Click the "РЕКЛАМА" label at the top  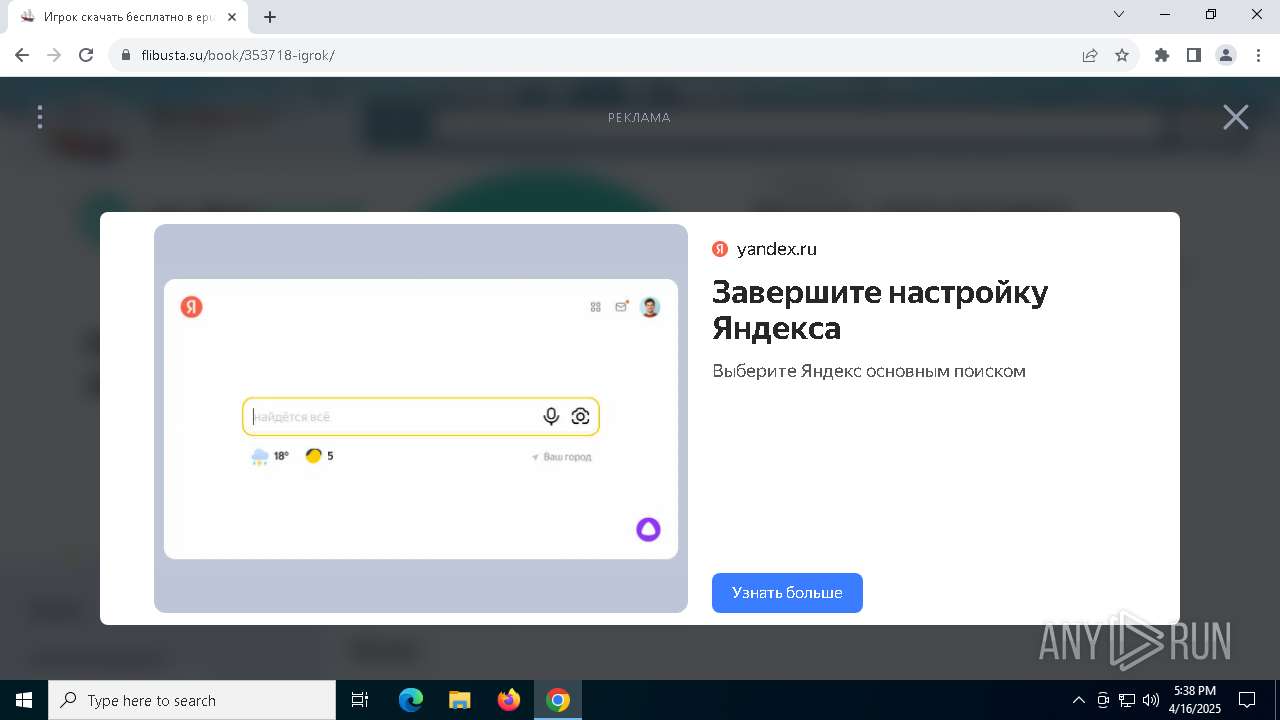(639, 118)
